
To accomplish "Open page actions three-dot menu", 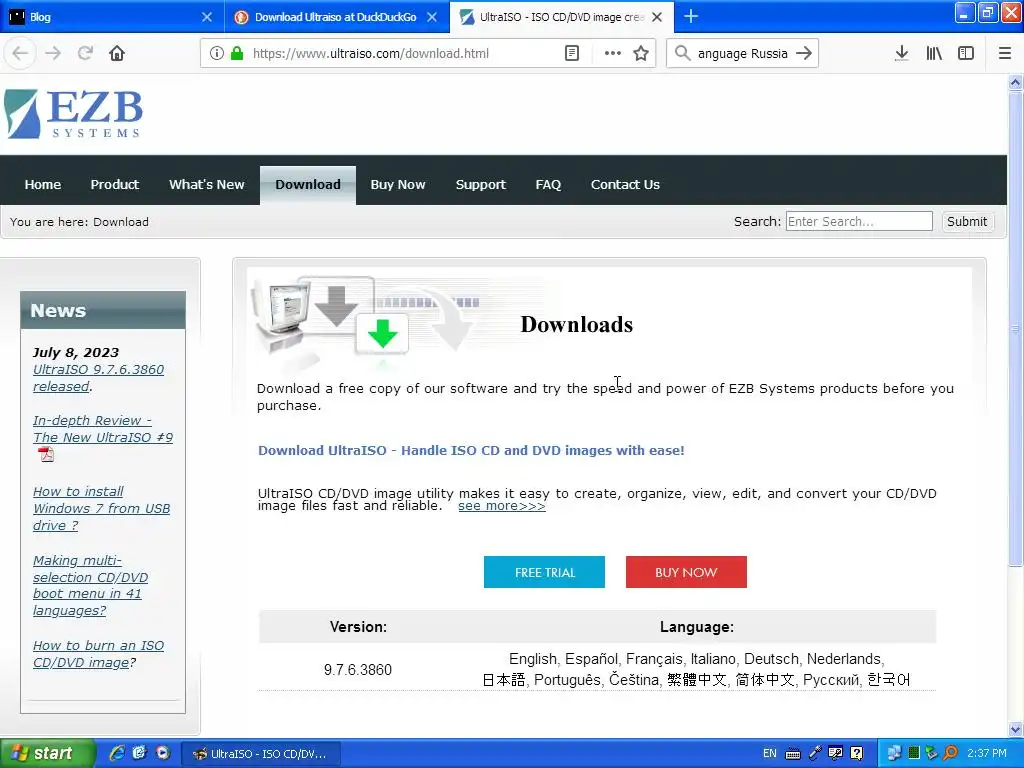I will click(613, 53).
